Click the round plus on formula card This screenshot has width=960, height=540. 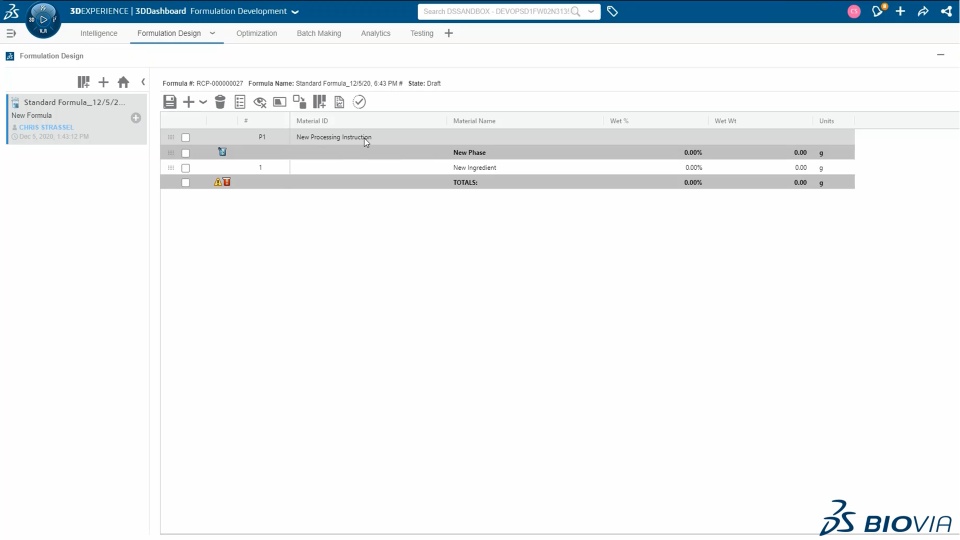pos(136,118)
